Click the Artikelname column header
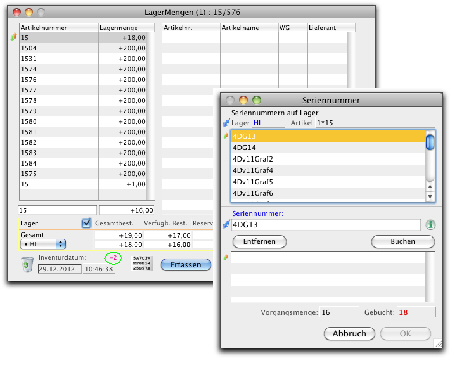This screenshot has width=454, height=366. [x=249, y=27]
